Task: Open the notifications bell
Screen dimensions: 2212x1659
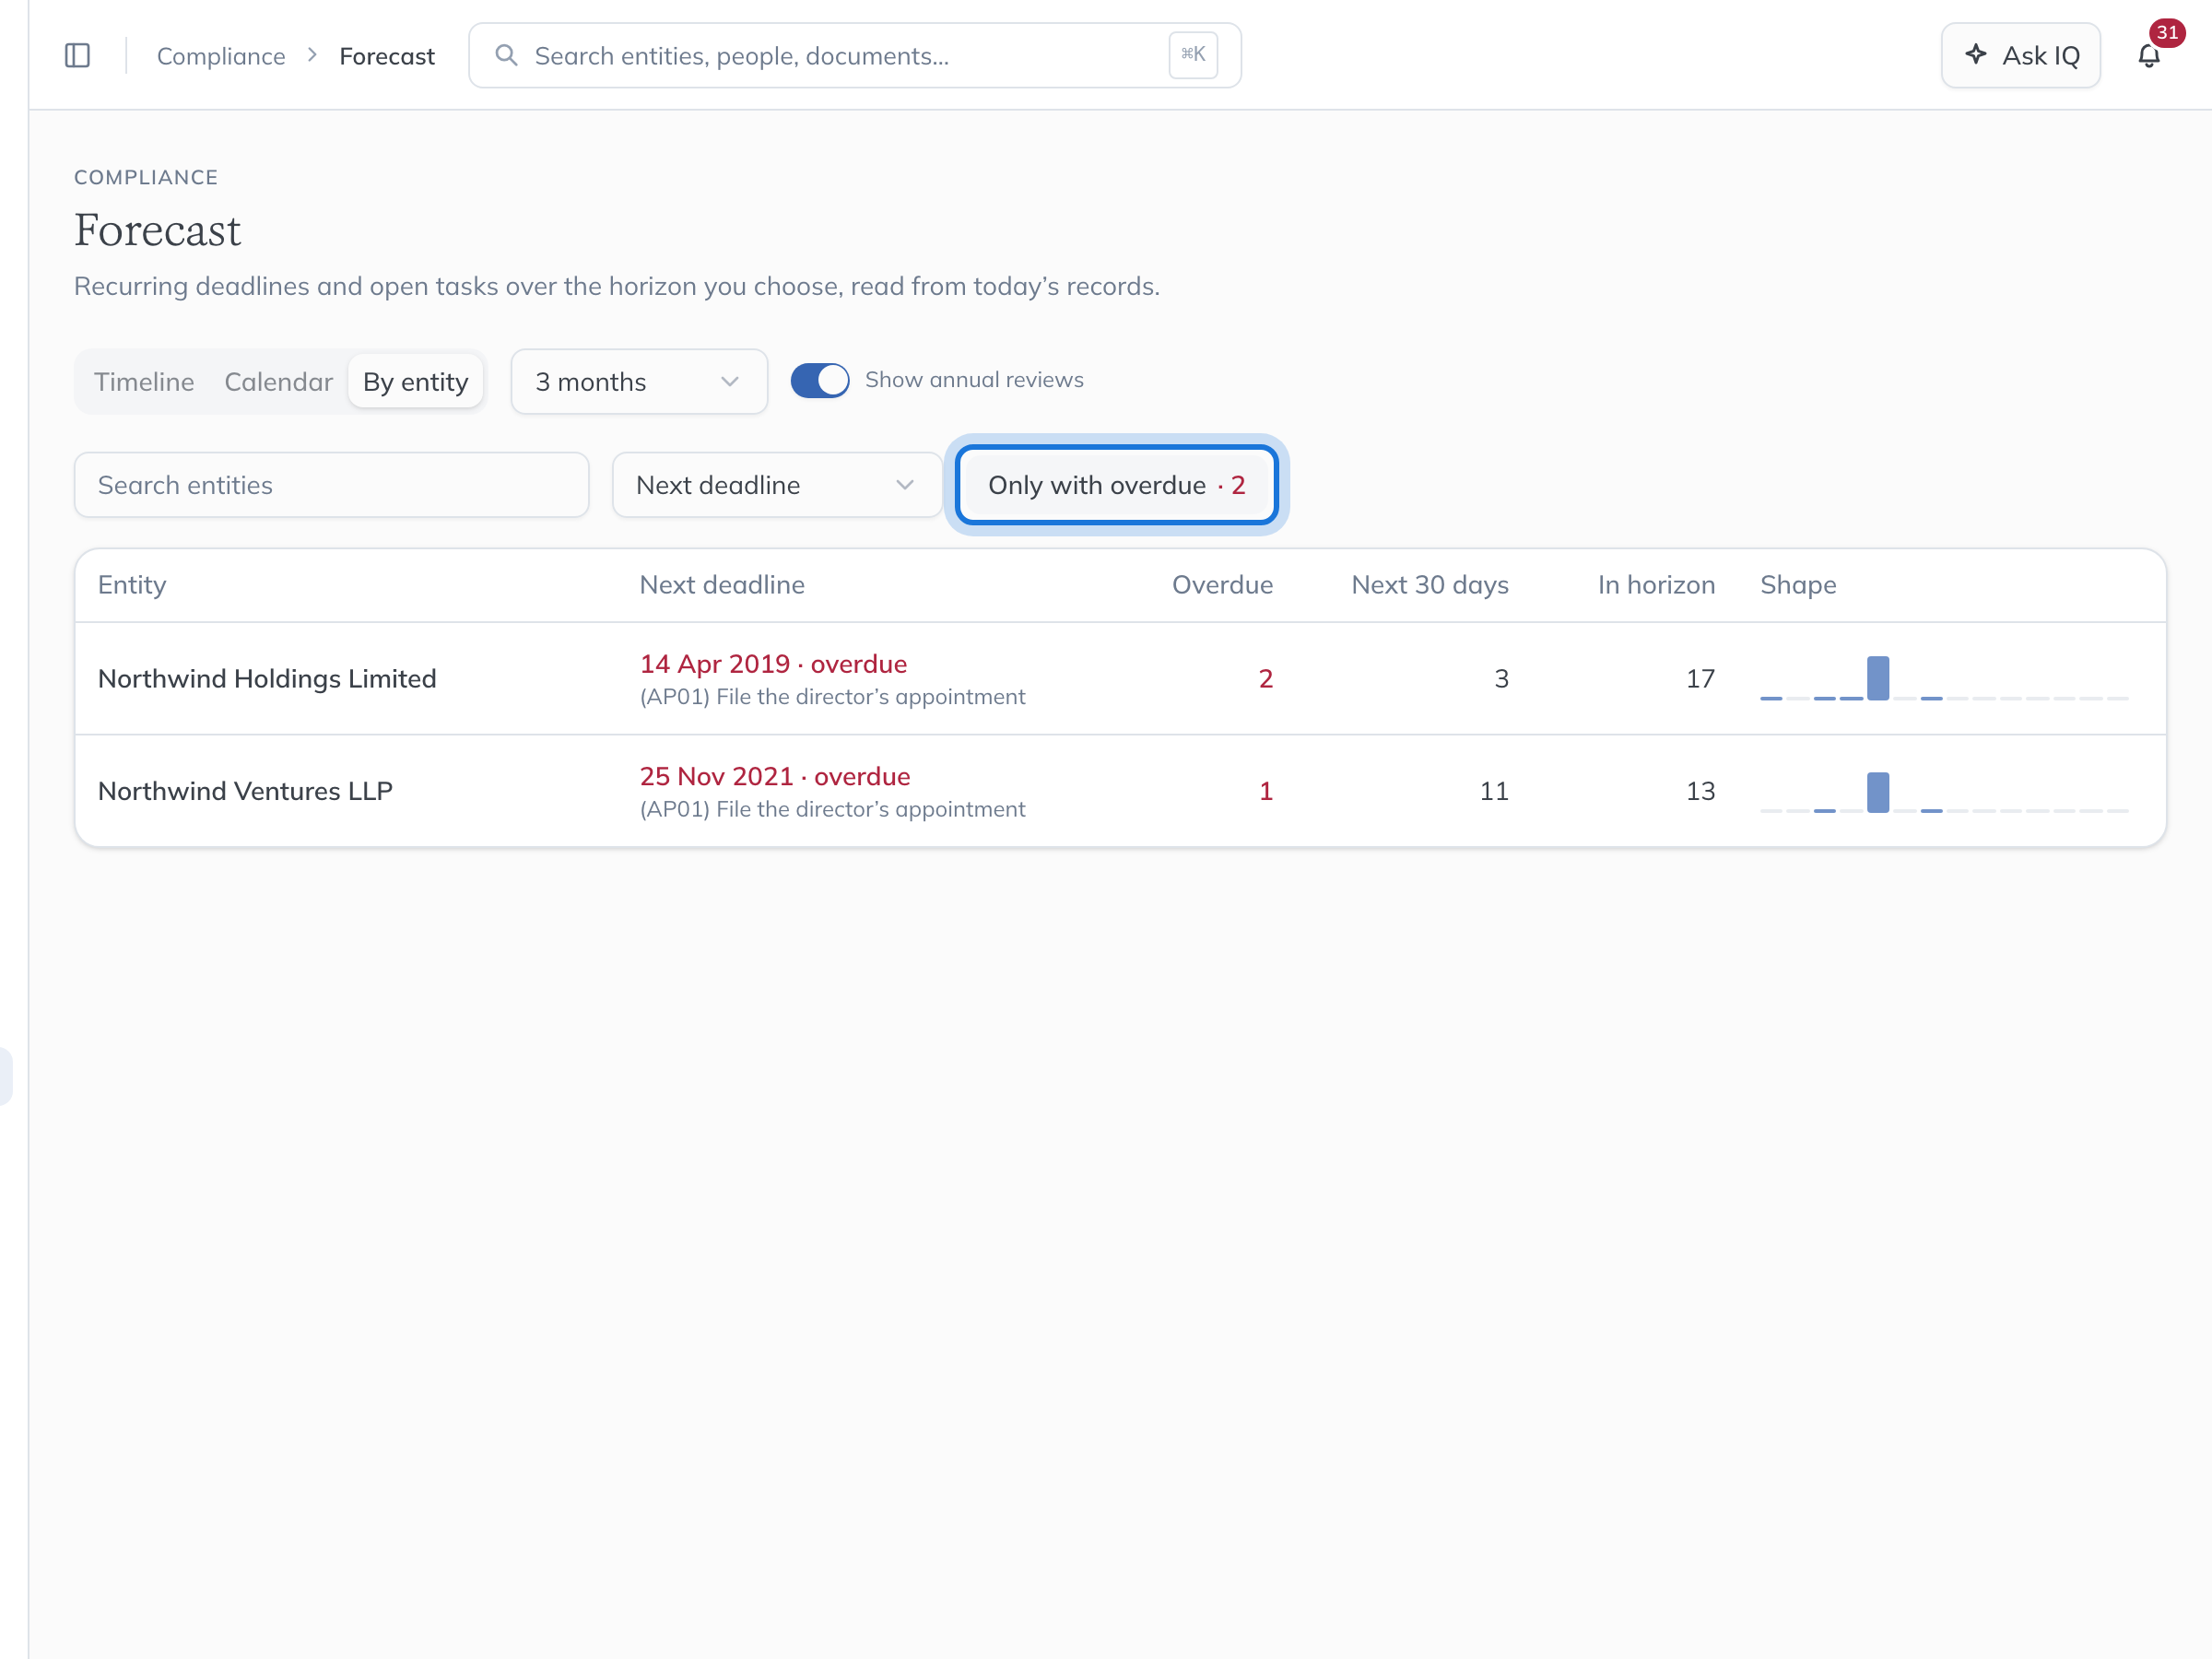Action: pyautogui.click(x=2148, y=55)
